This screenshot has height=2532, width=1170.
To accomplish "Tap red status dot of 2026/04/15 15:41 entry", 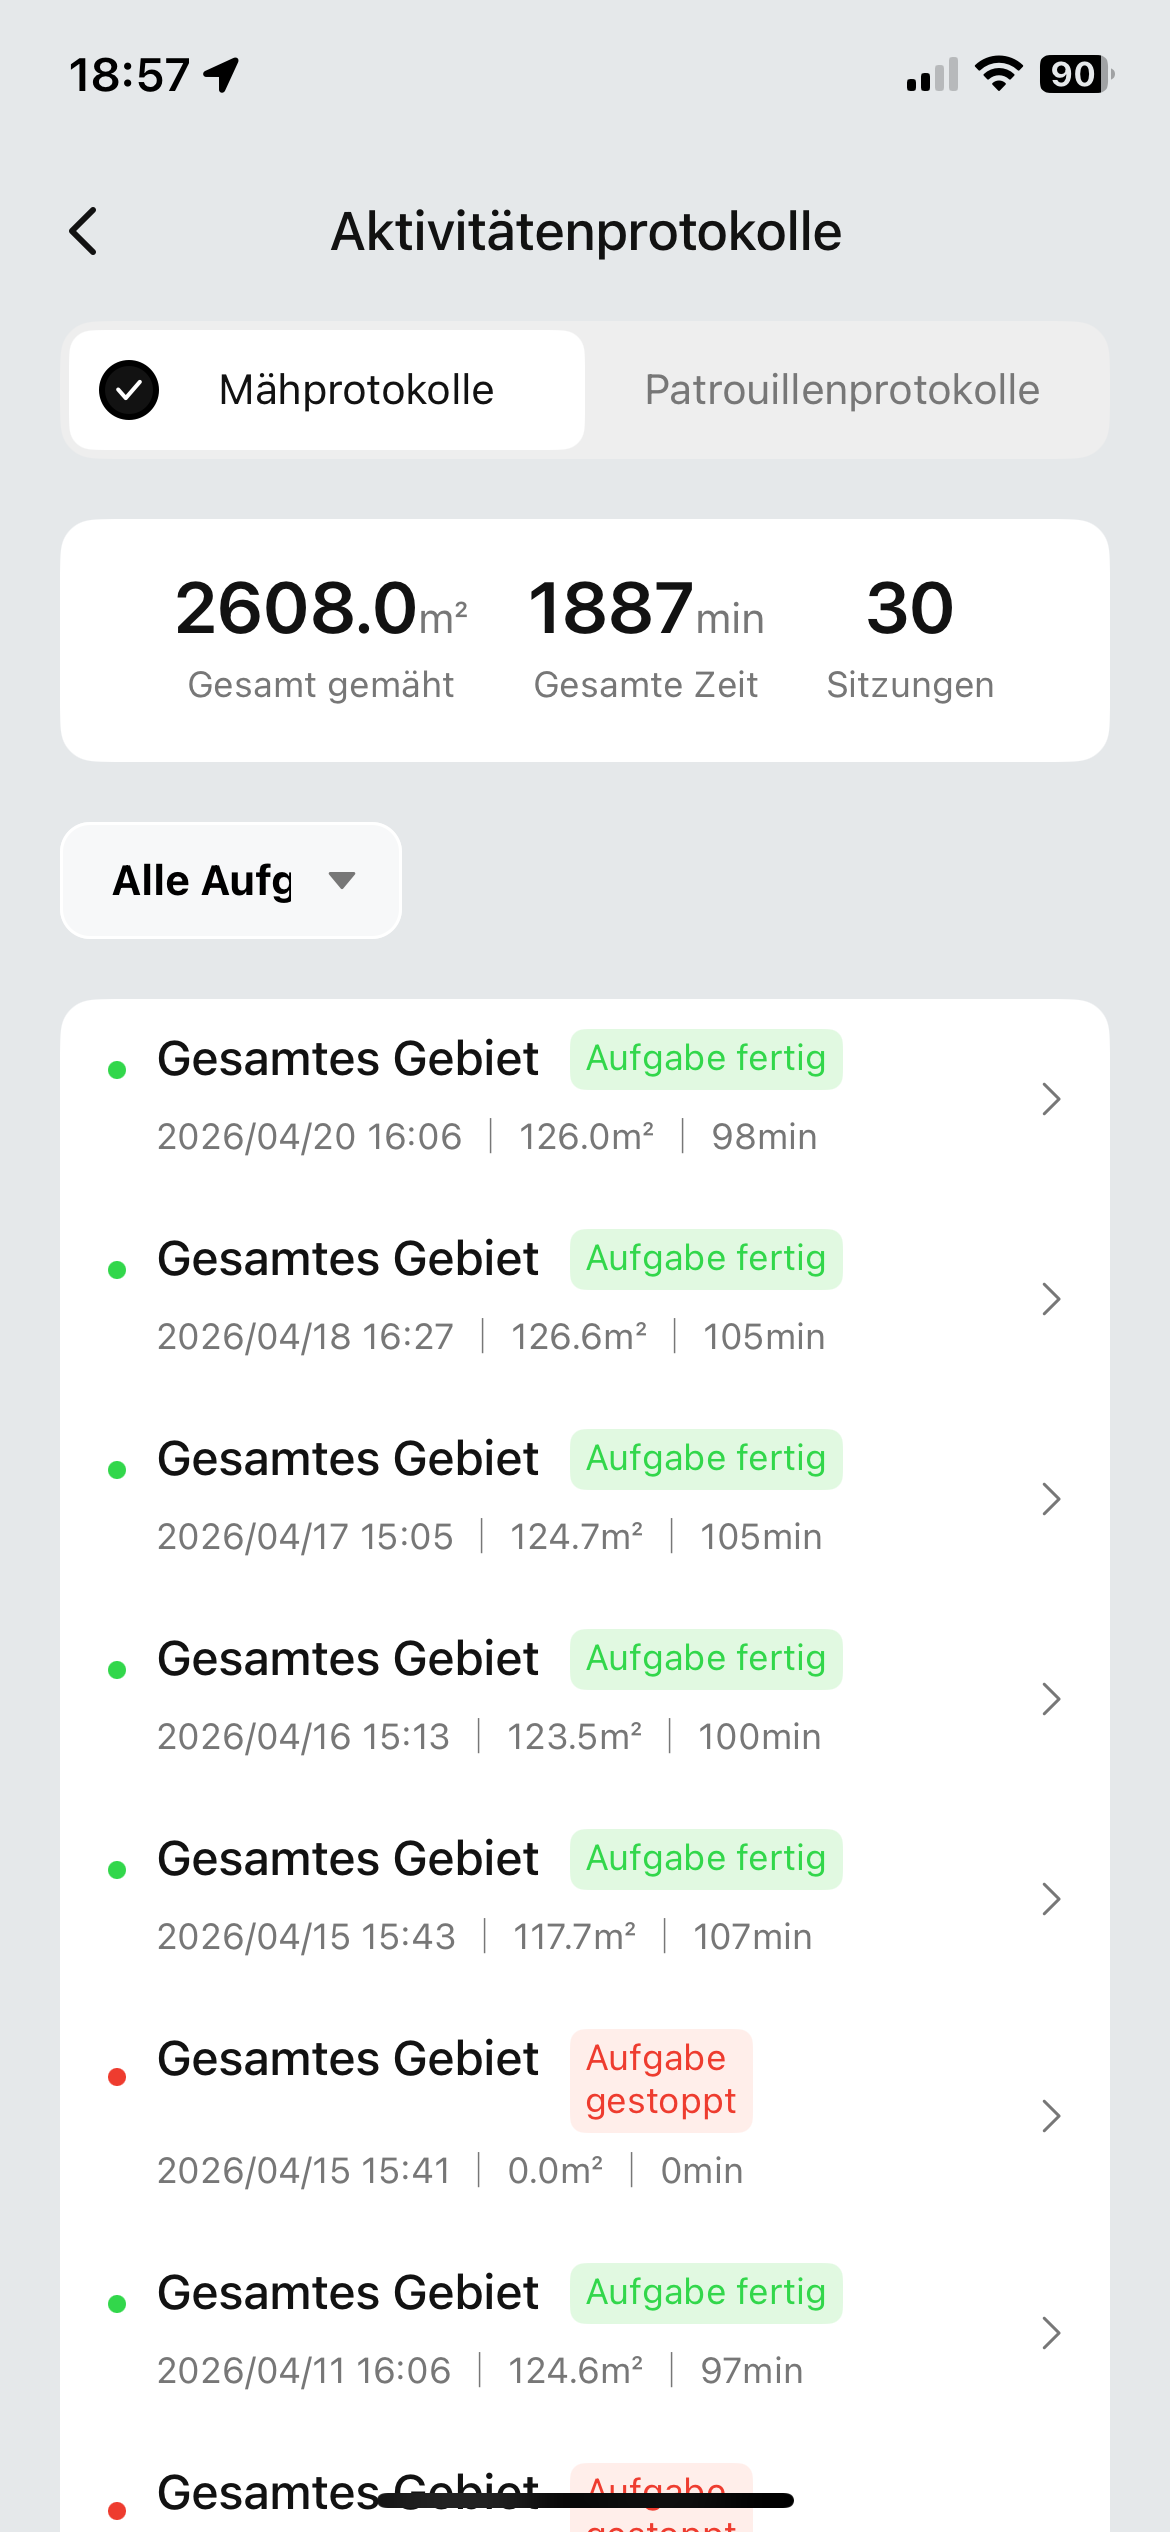I will pyautogui.click(x=117, y=2077).
